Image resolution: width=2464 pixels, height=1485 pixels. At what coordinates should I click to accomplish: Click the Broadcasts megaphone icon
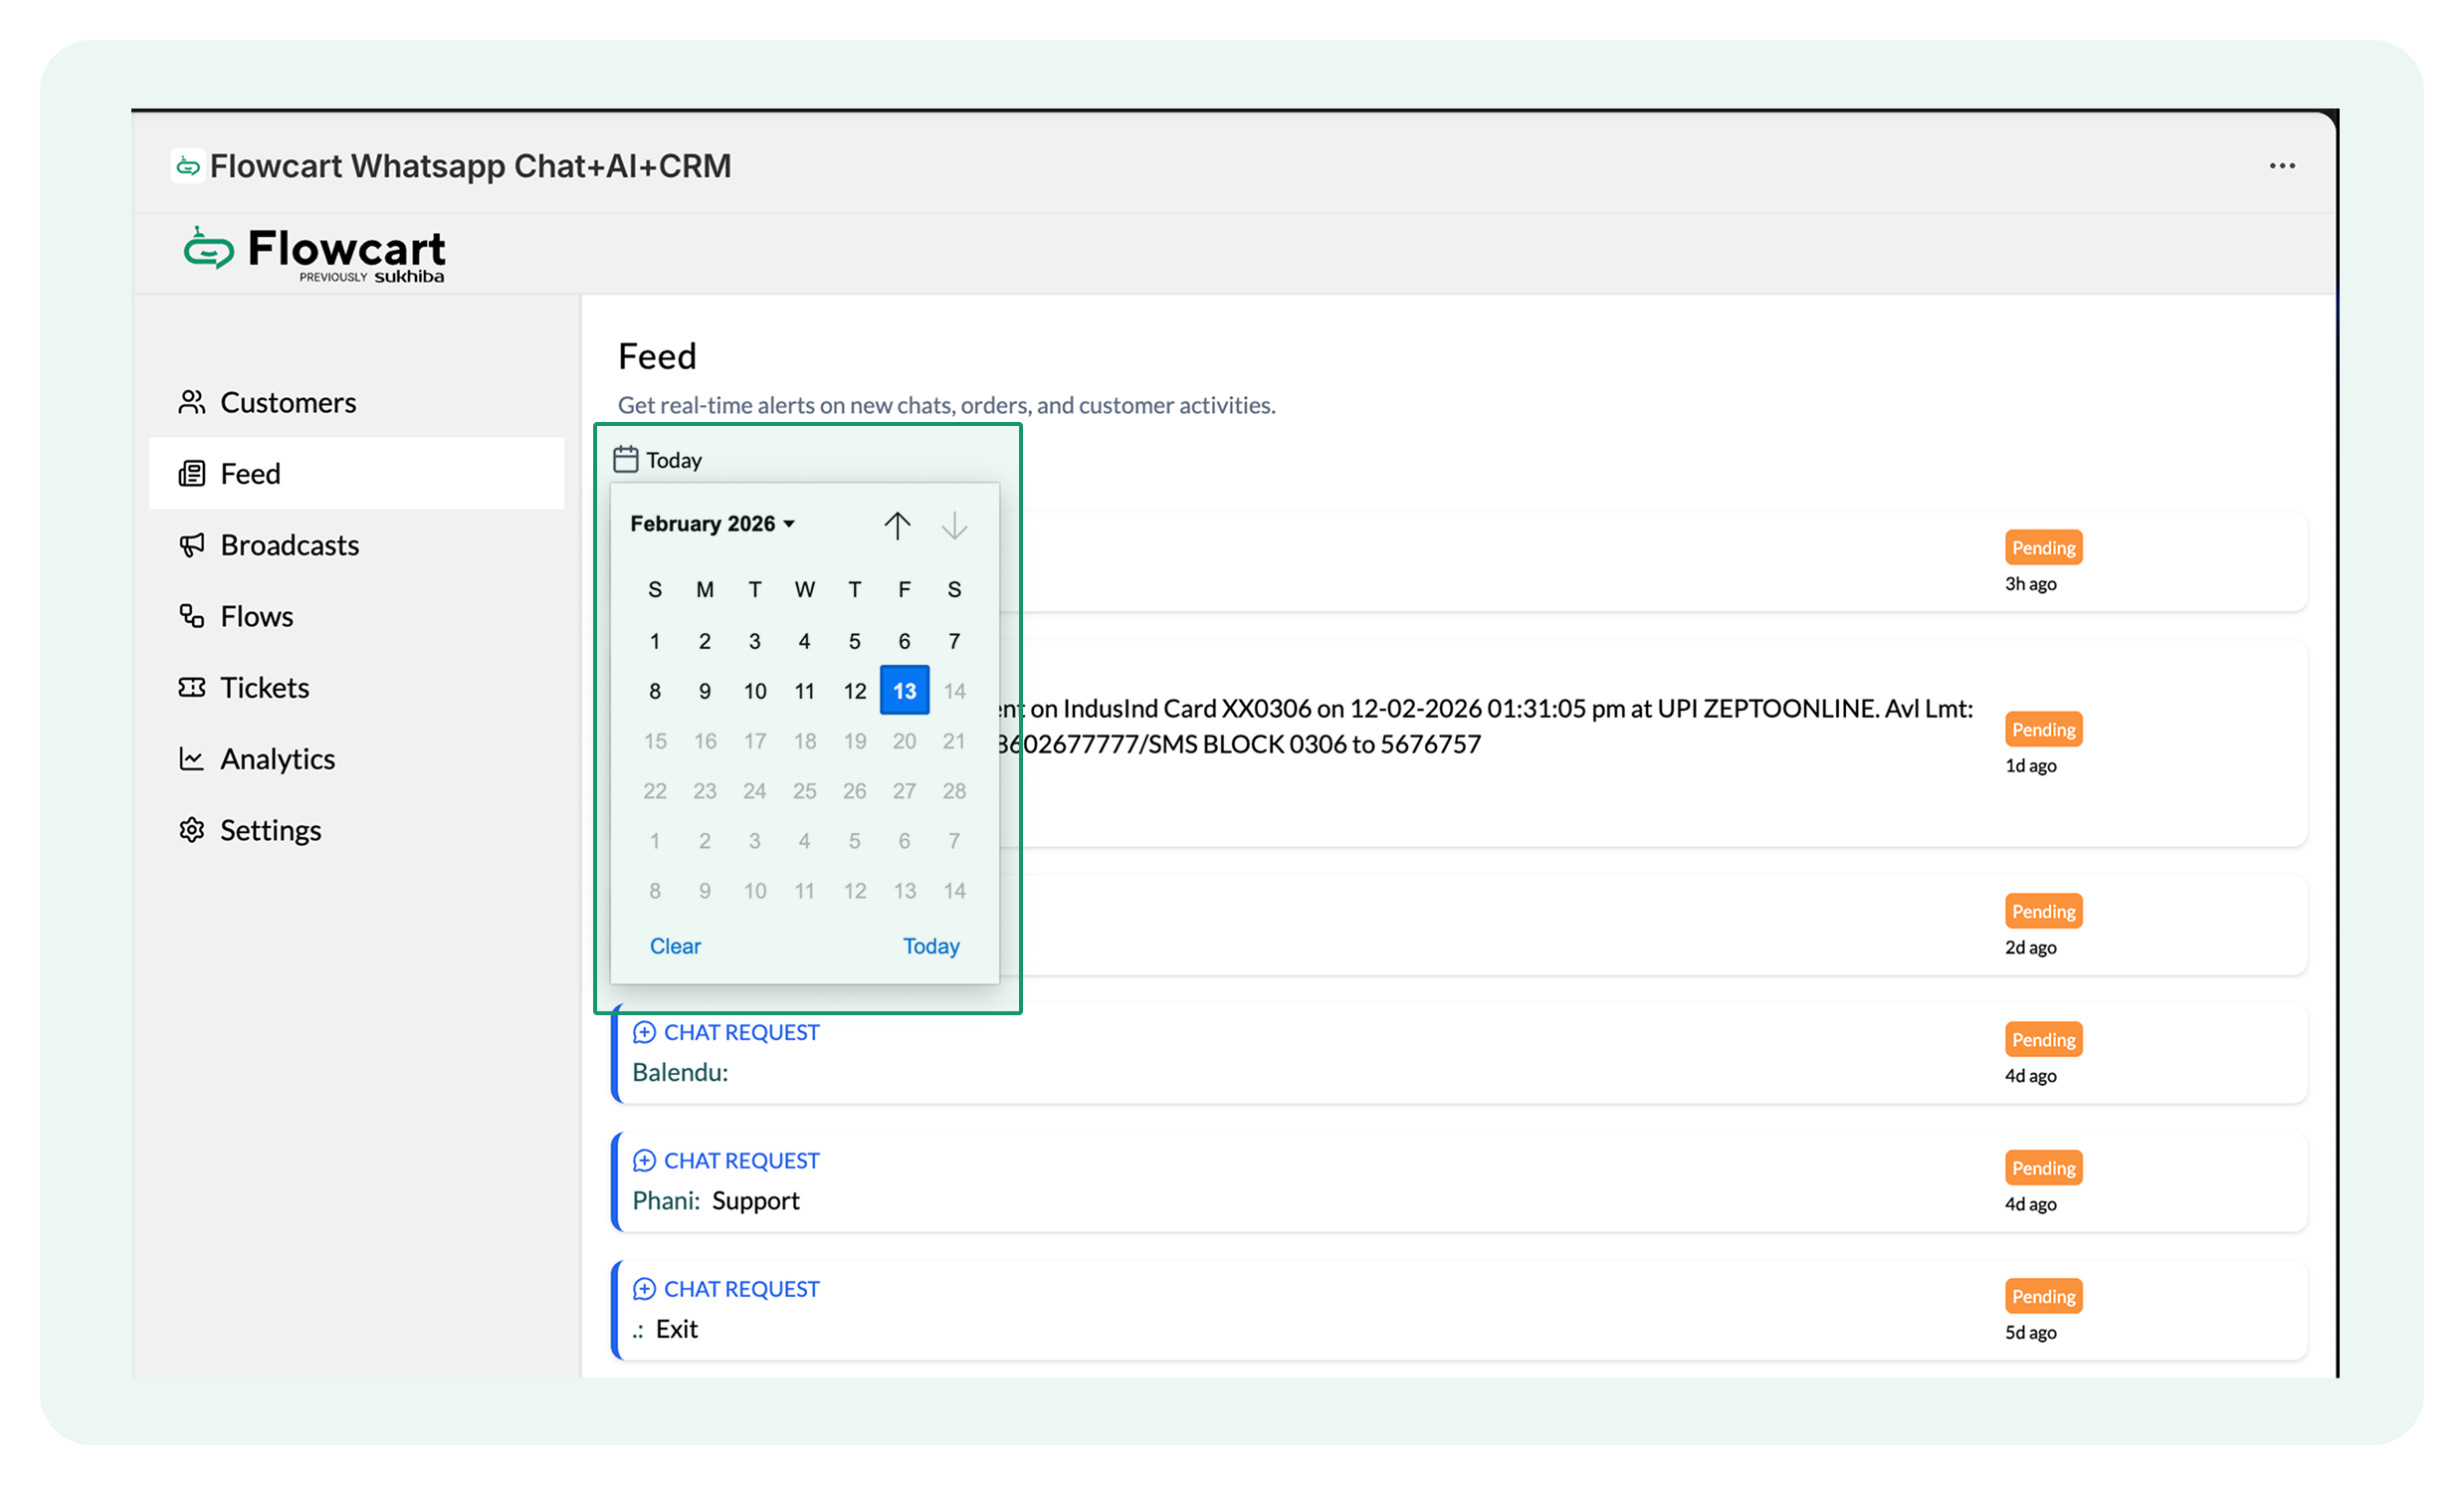191,545
